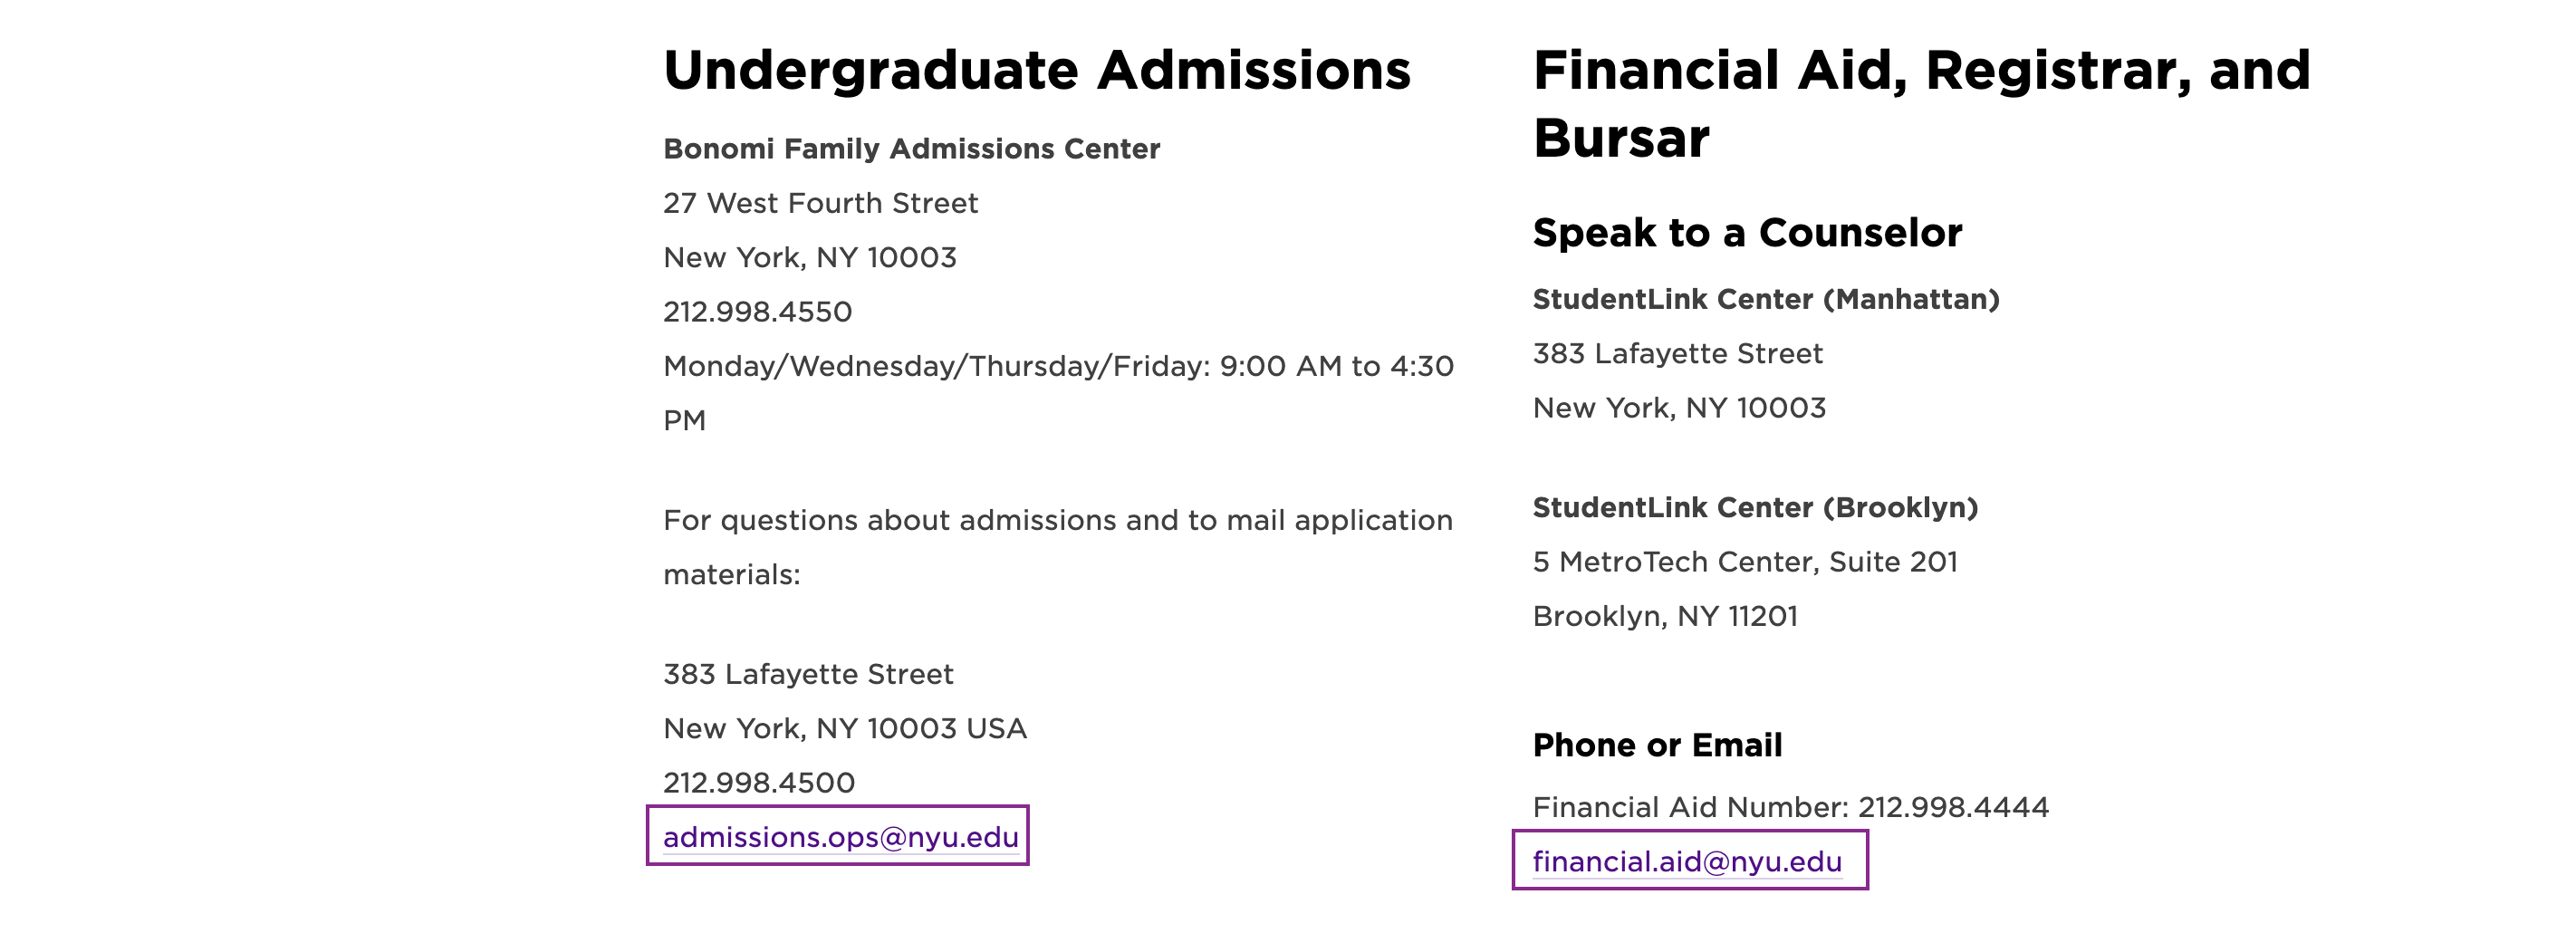2576x933 pixels.
Task: Click the StudentLink Center (Brooklyn) label
Action: click(x=1755, y=507)
